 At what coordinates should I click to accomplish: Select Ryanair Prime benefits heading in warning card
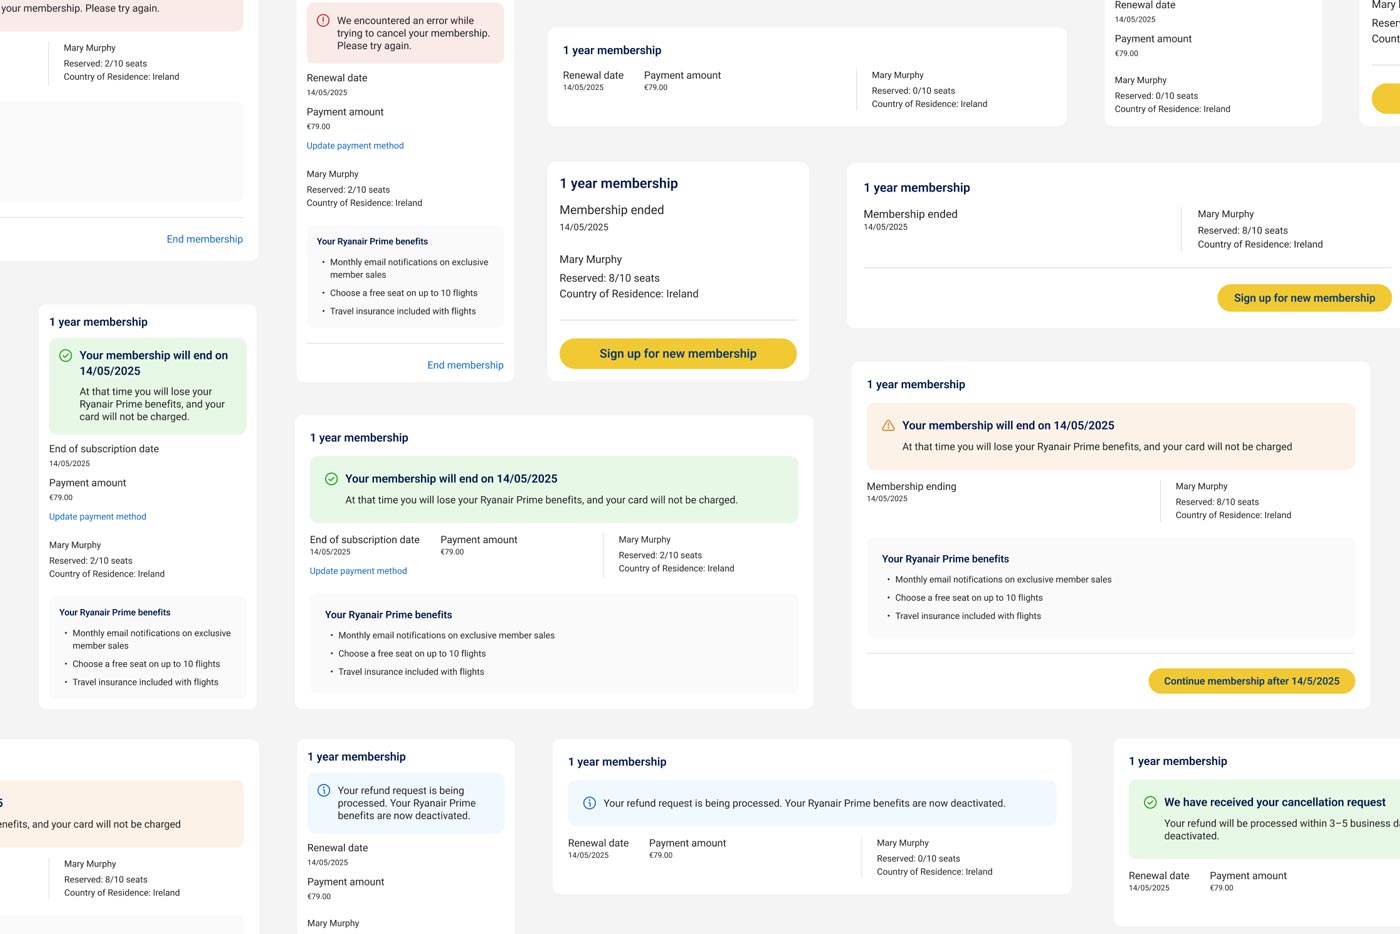click(x=945, y=559)
